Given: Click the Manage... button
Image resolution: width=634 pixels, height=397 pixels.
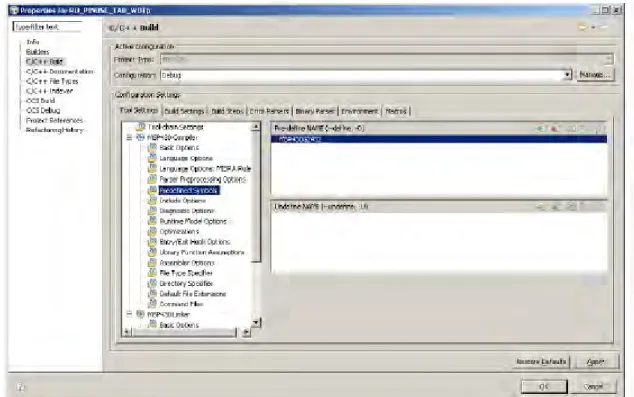Looking at the screenshot, I should coord(594,75).
